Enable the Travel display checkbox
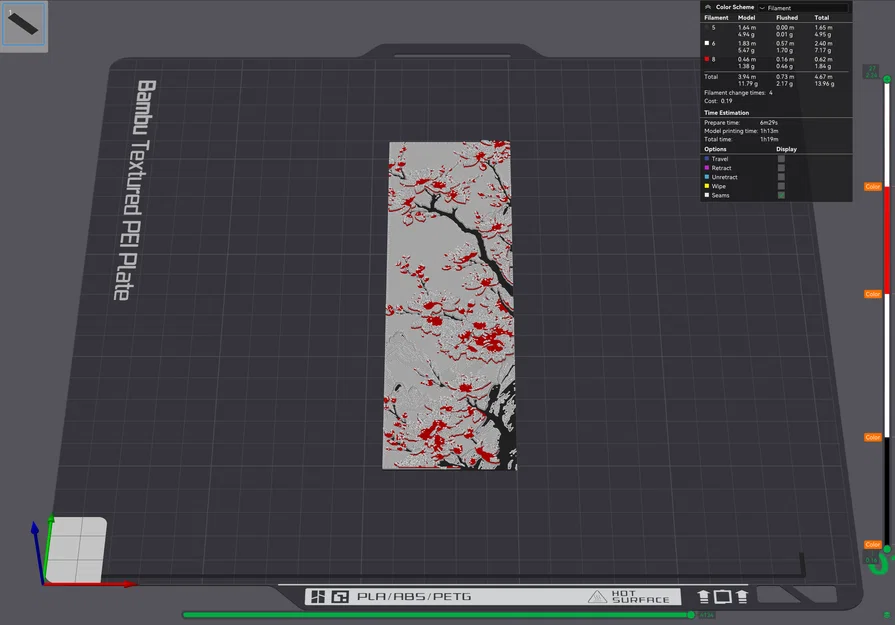This screenshot has width=895, height=625. tap(781, 159)
